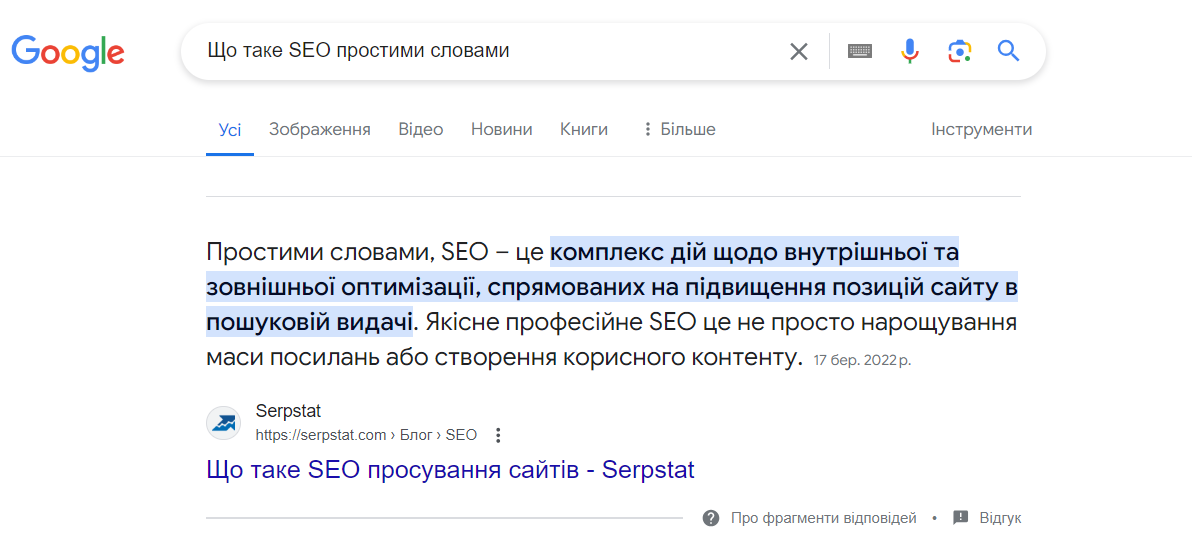1192x536 pixels.
Task: Switch to the Зображення tab
Action: (x=319, y=129)
